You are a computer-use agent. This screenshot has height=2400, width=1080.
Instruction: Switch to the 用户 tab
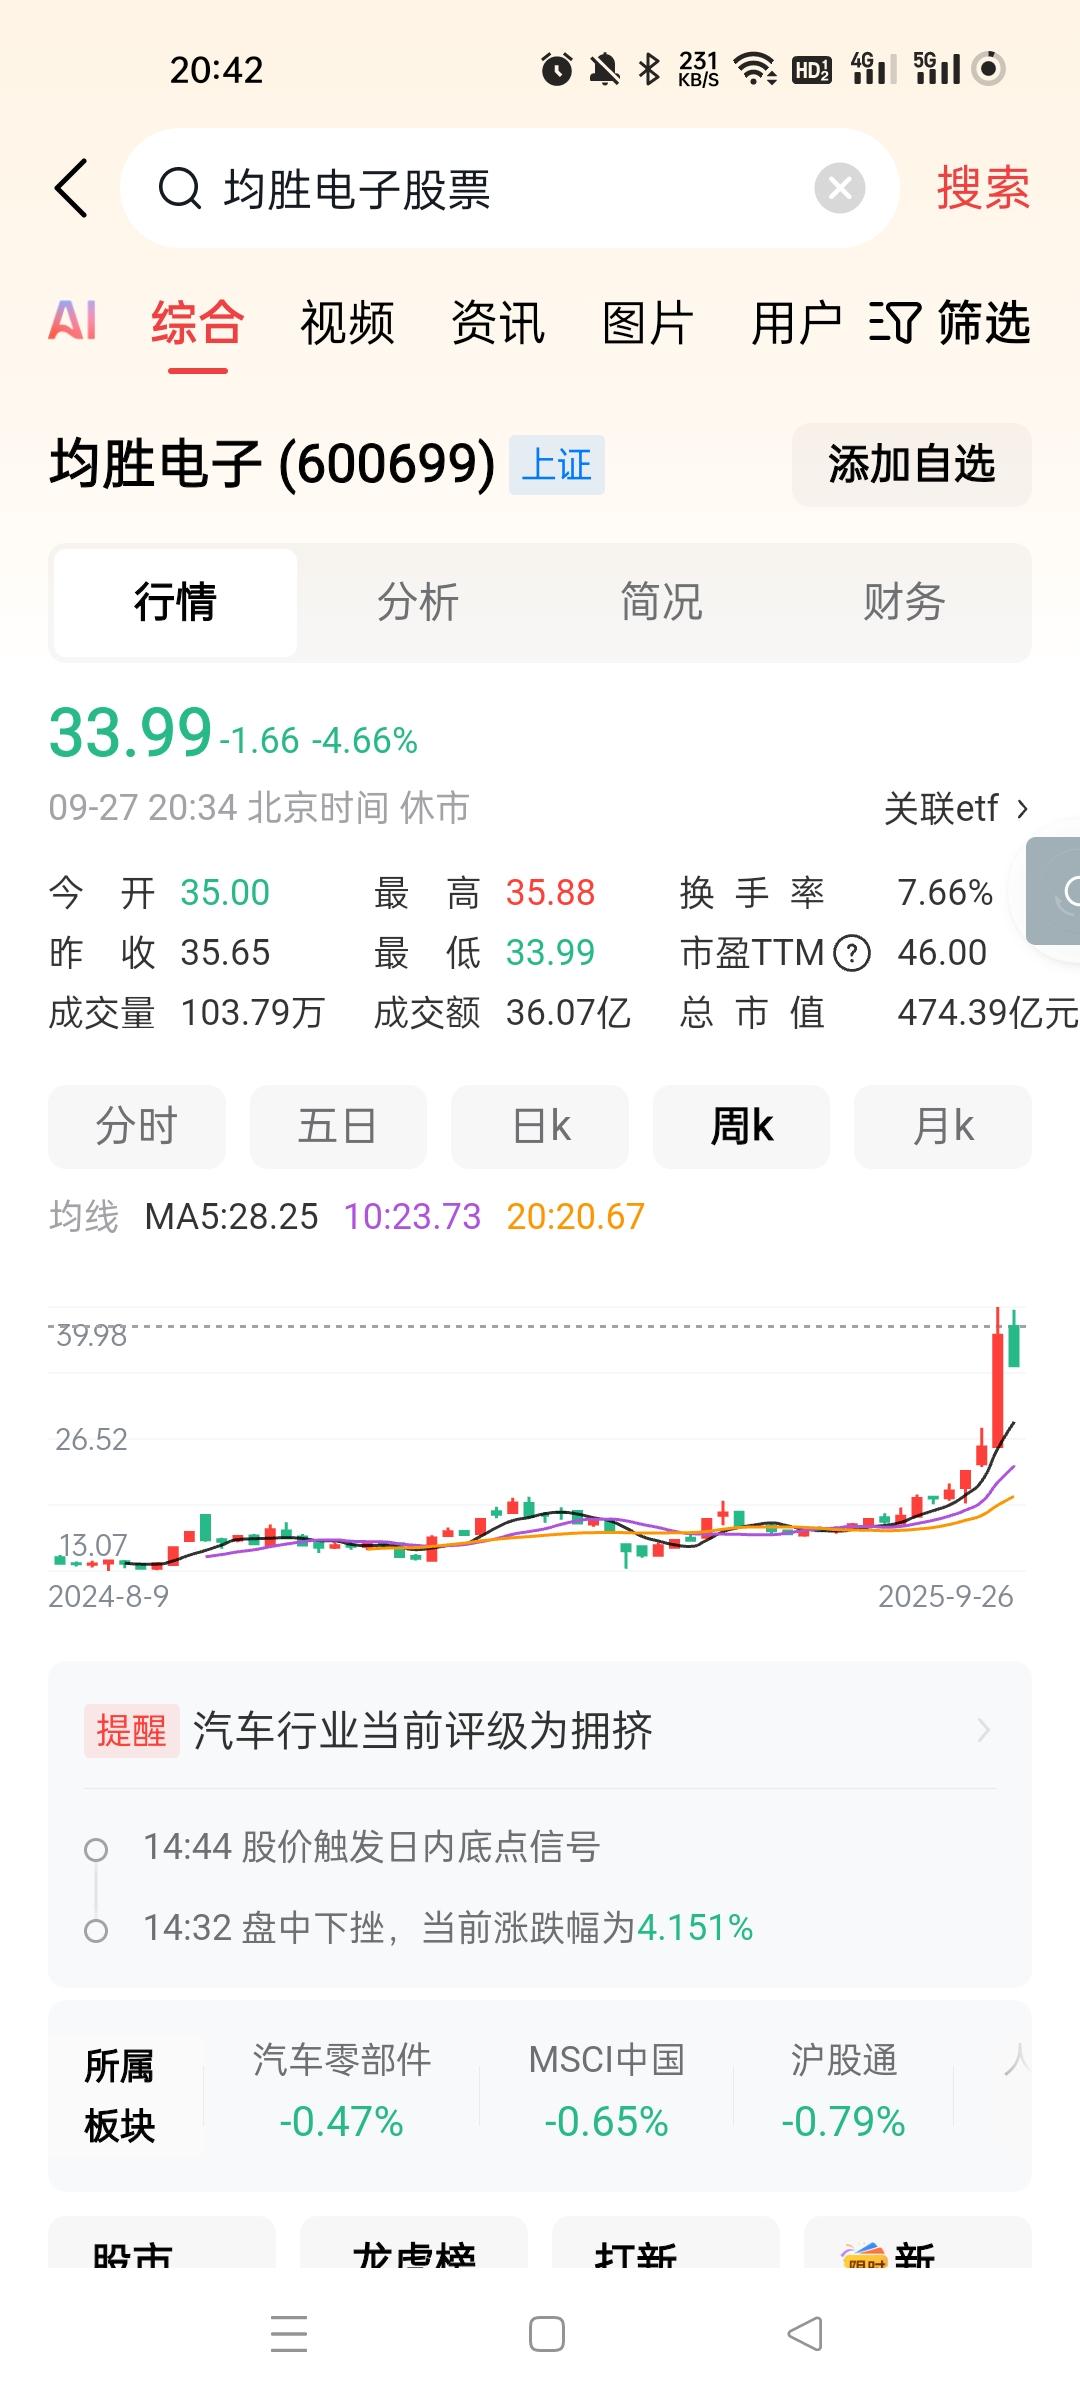click(x=797, y=324)
